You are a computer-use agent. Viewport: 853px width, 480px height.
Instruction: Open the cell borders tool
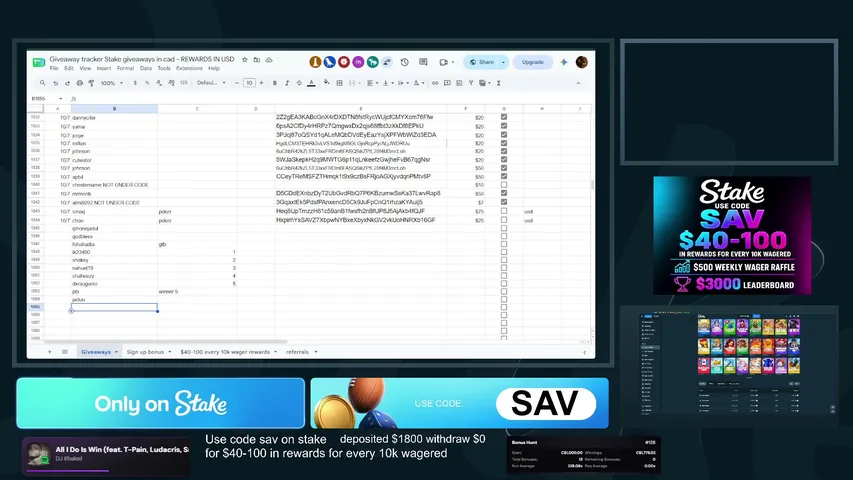click(x=339, y=83)
